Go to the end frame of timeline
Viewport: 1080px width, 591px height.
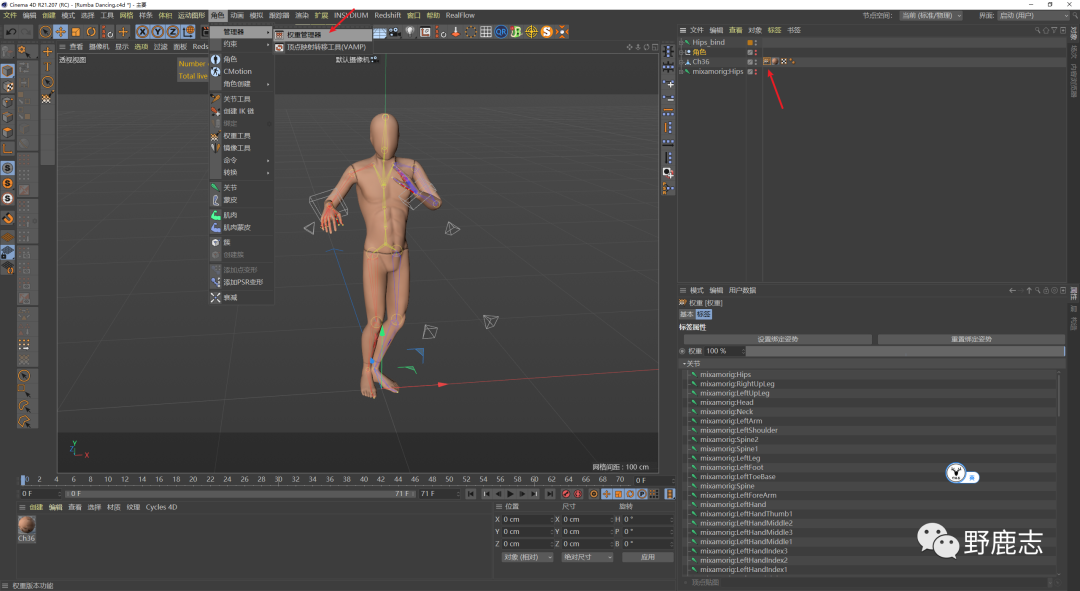click(x=549, y=494)
